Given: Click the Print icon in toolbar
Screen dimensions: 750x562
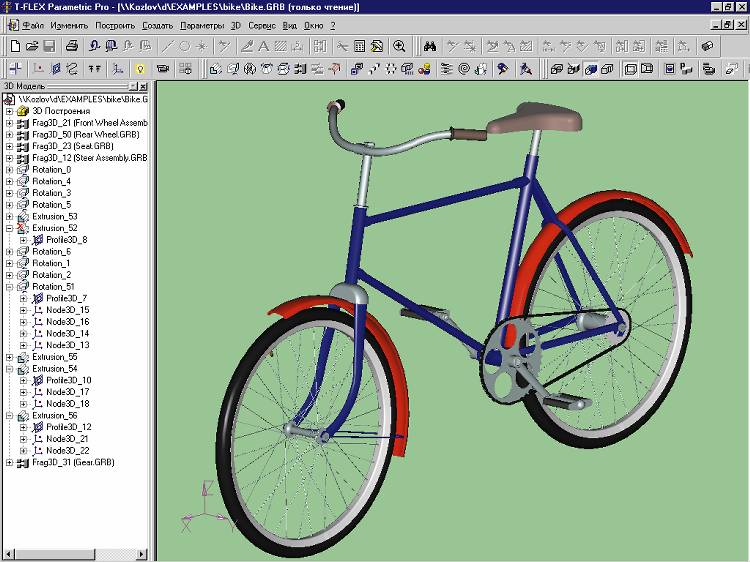Looking at the screenshot, I should (x=72, y=46).
